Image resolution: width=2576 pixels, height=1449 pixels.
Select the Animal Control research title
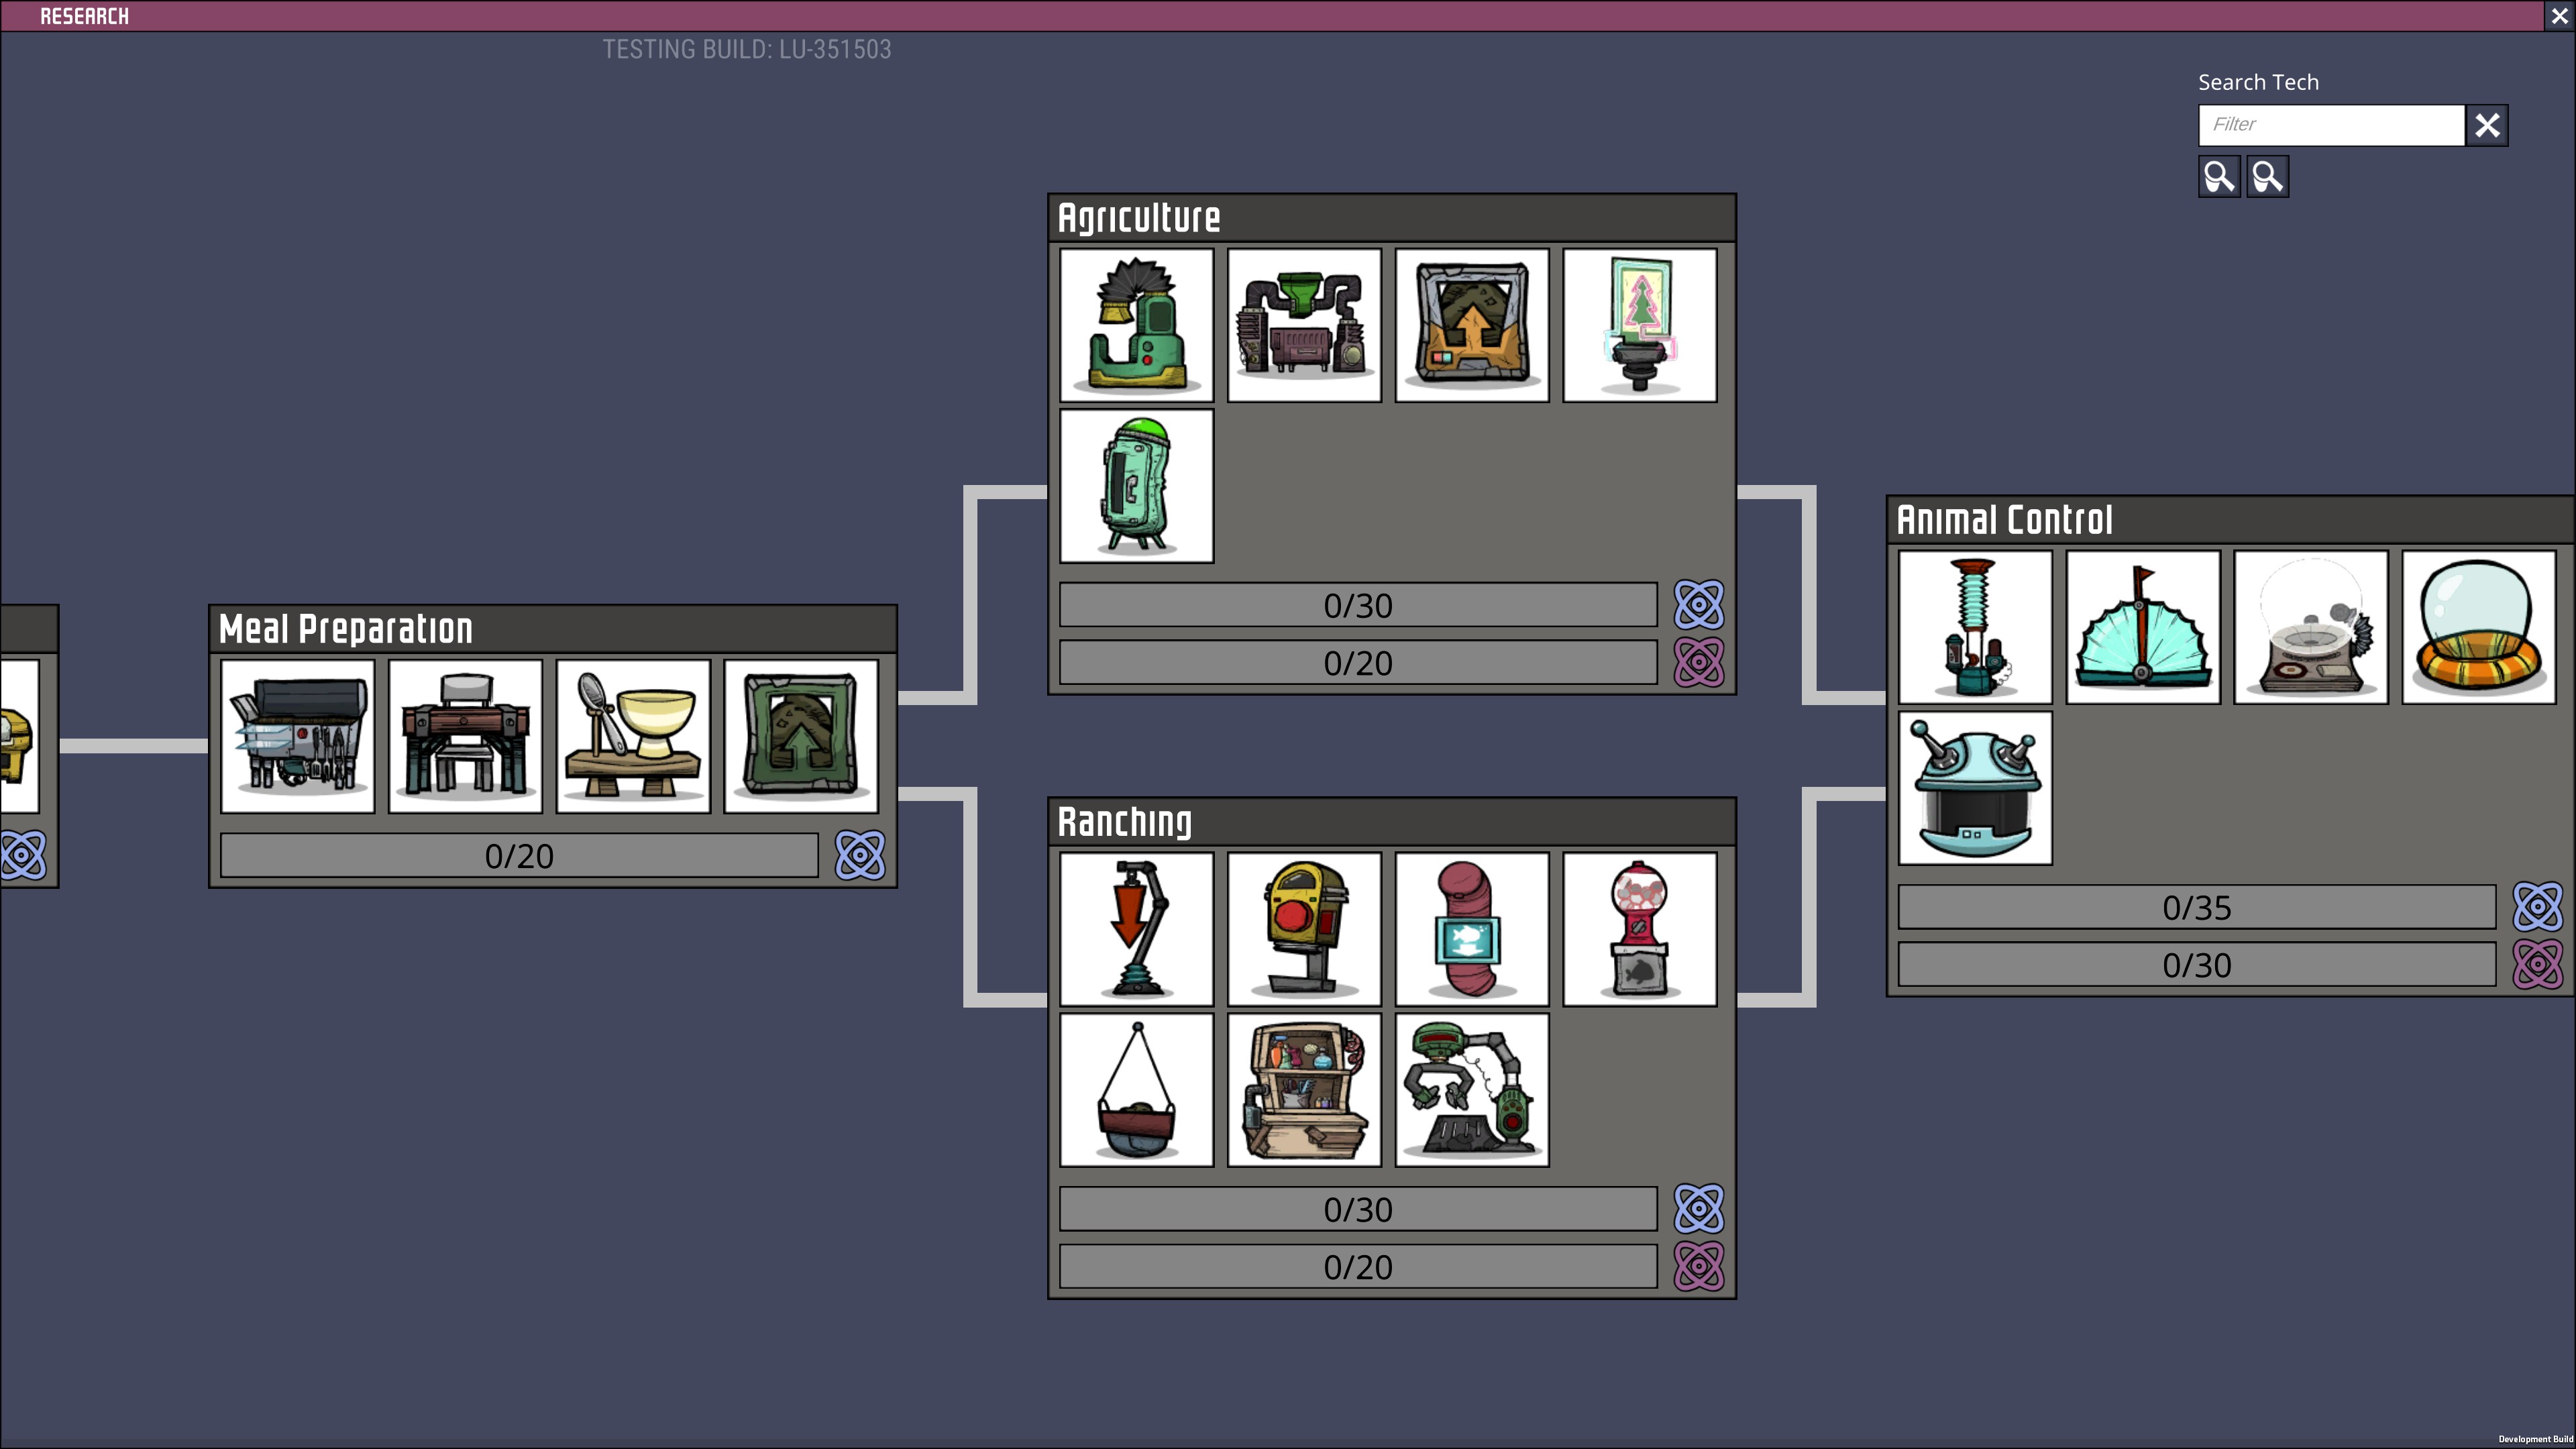pyautogui.click(x=2005, y=520)
